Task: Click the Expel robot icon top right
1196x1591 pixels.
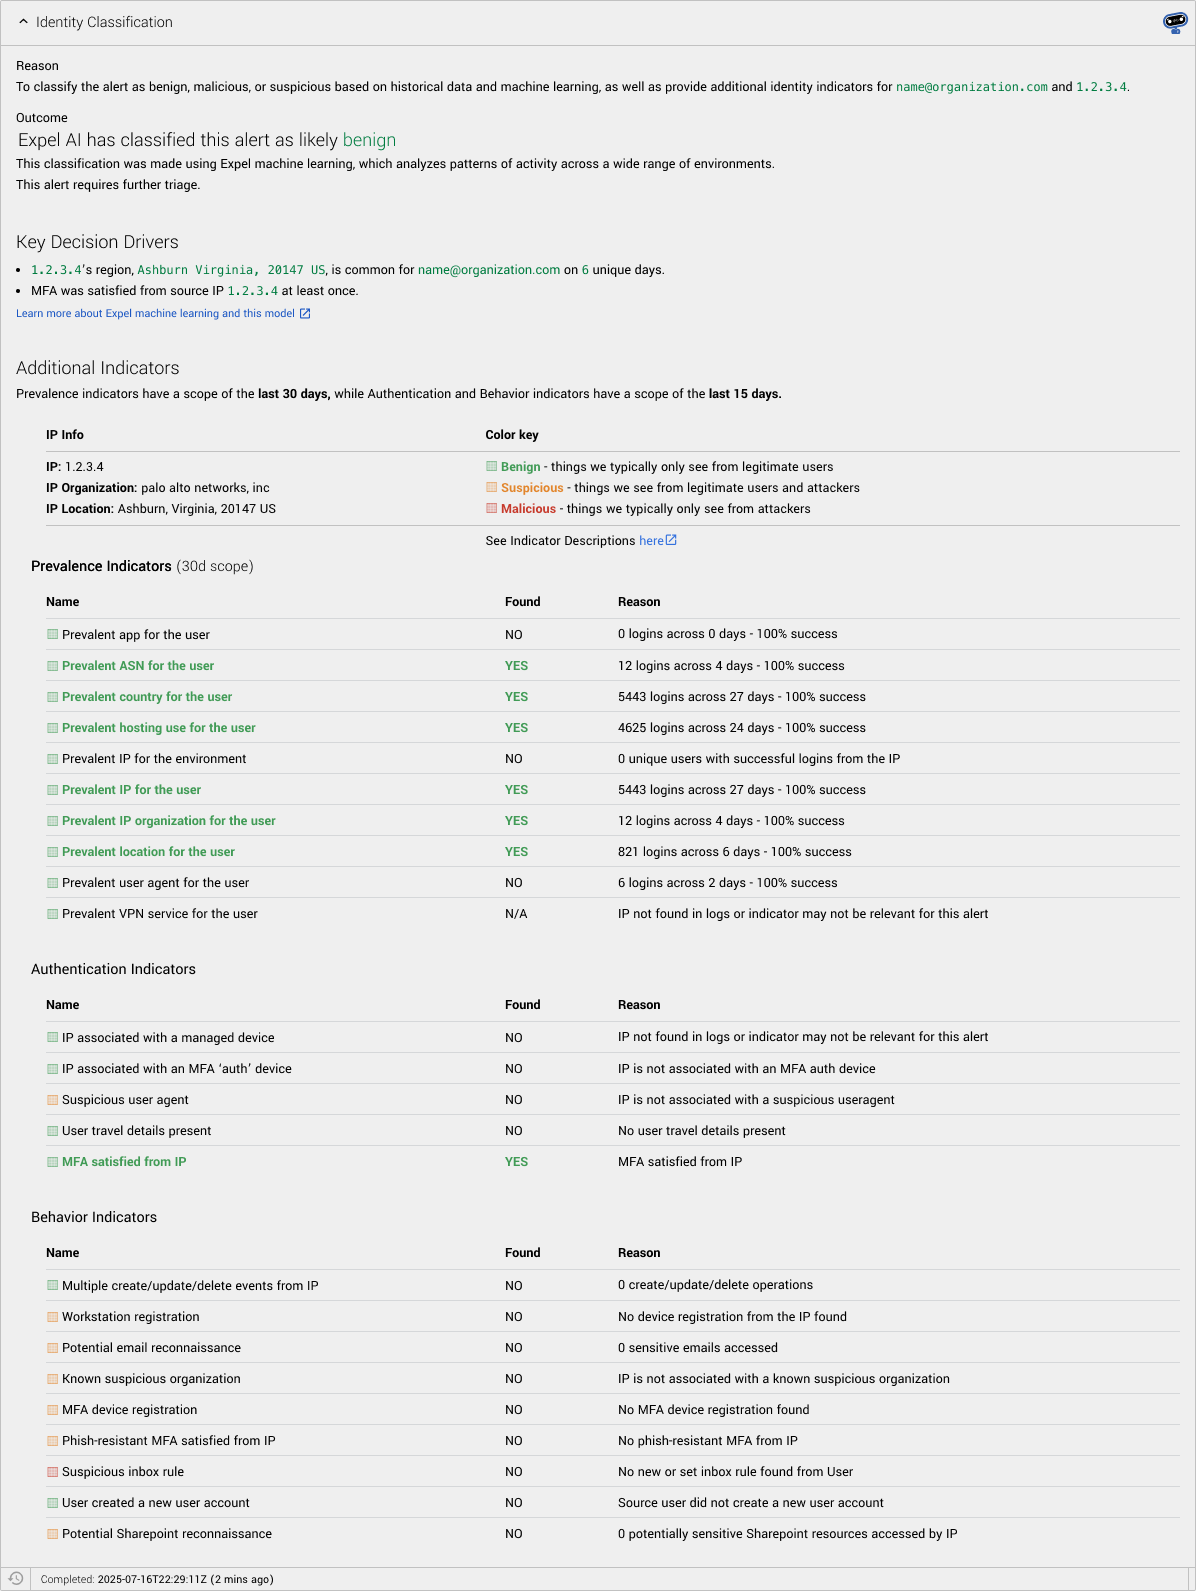Action: [x=1175, y=23]
